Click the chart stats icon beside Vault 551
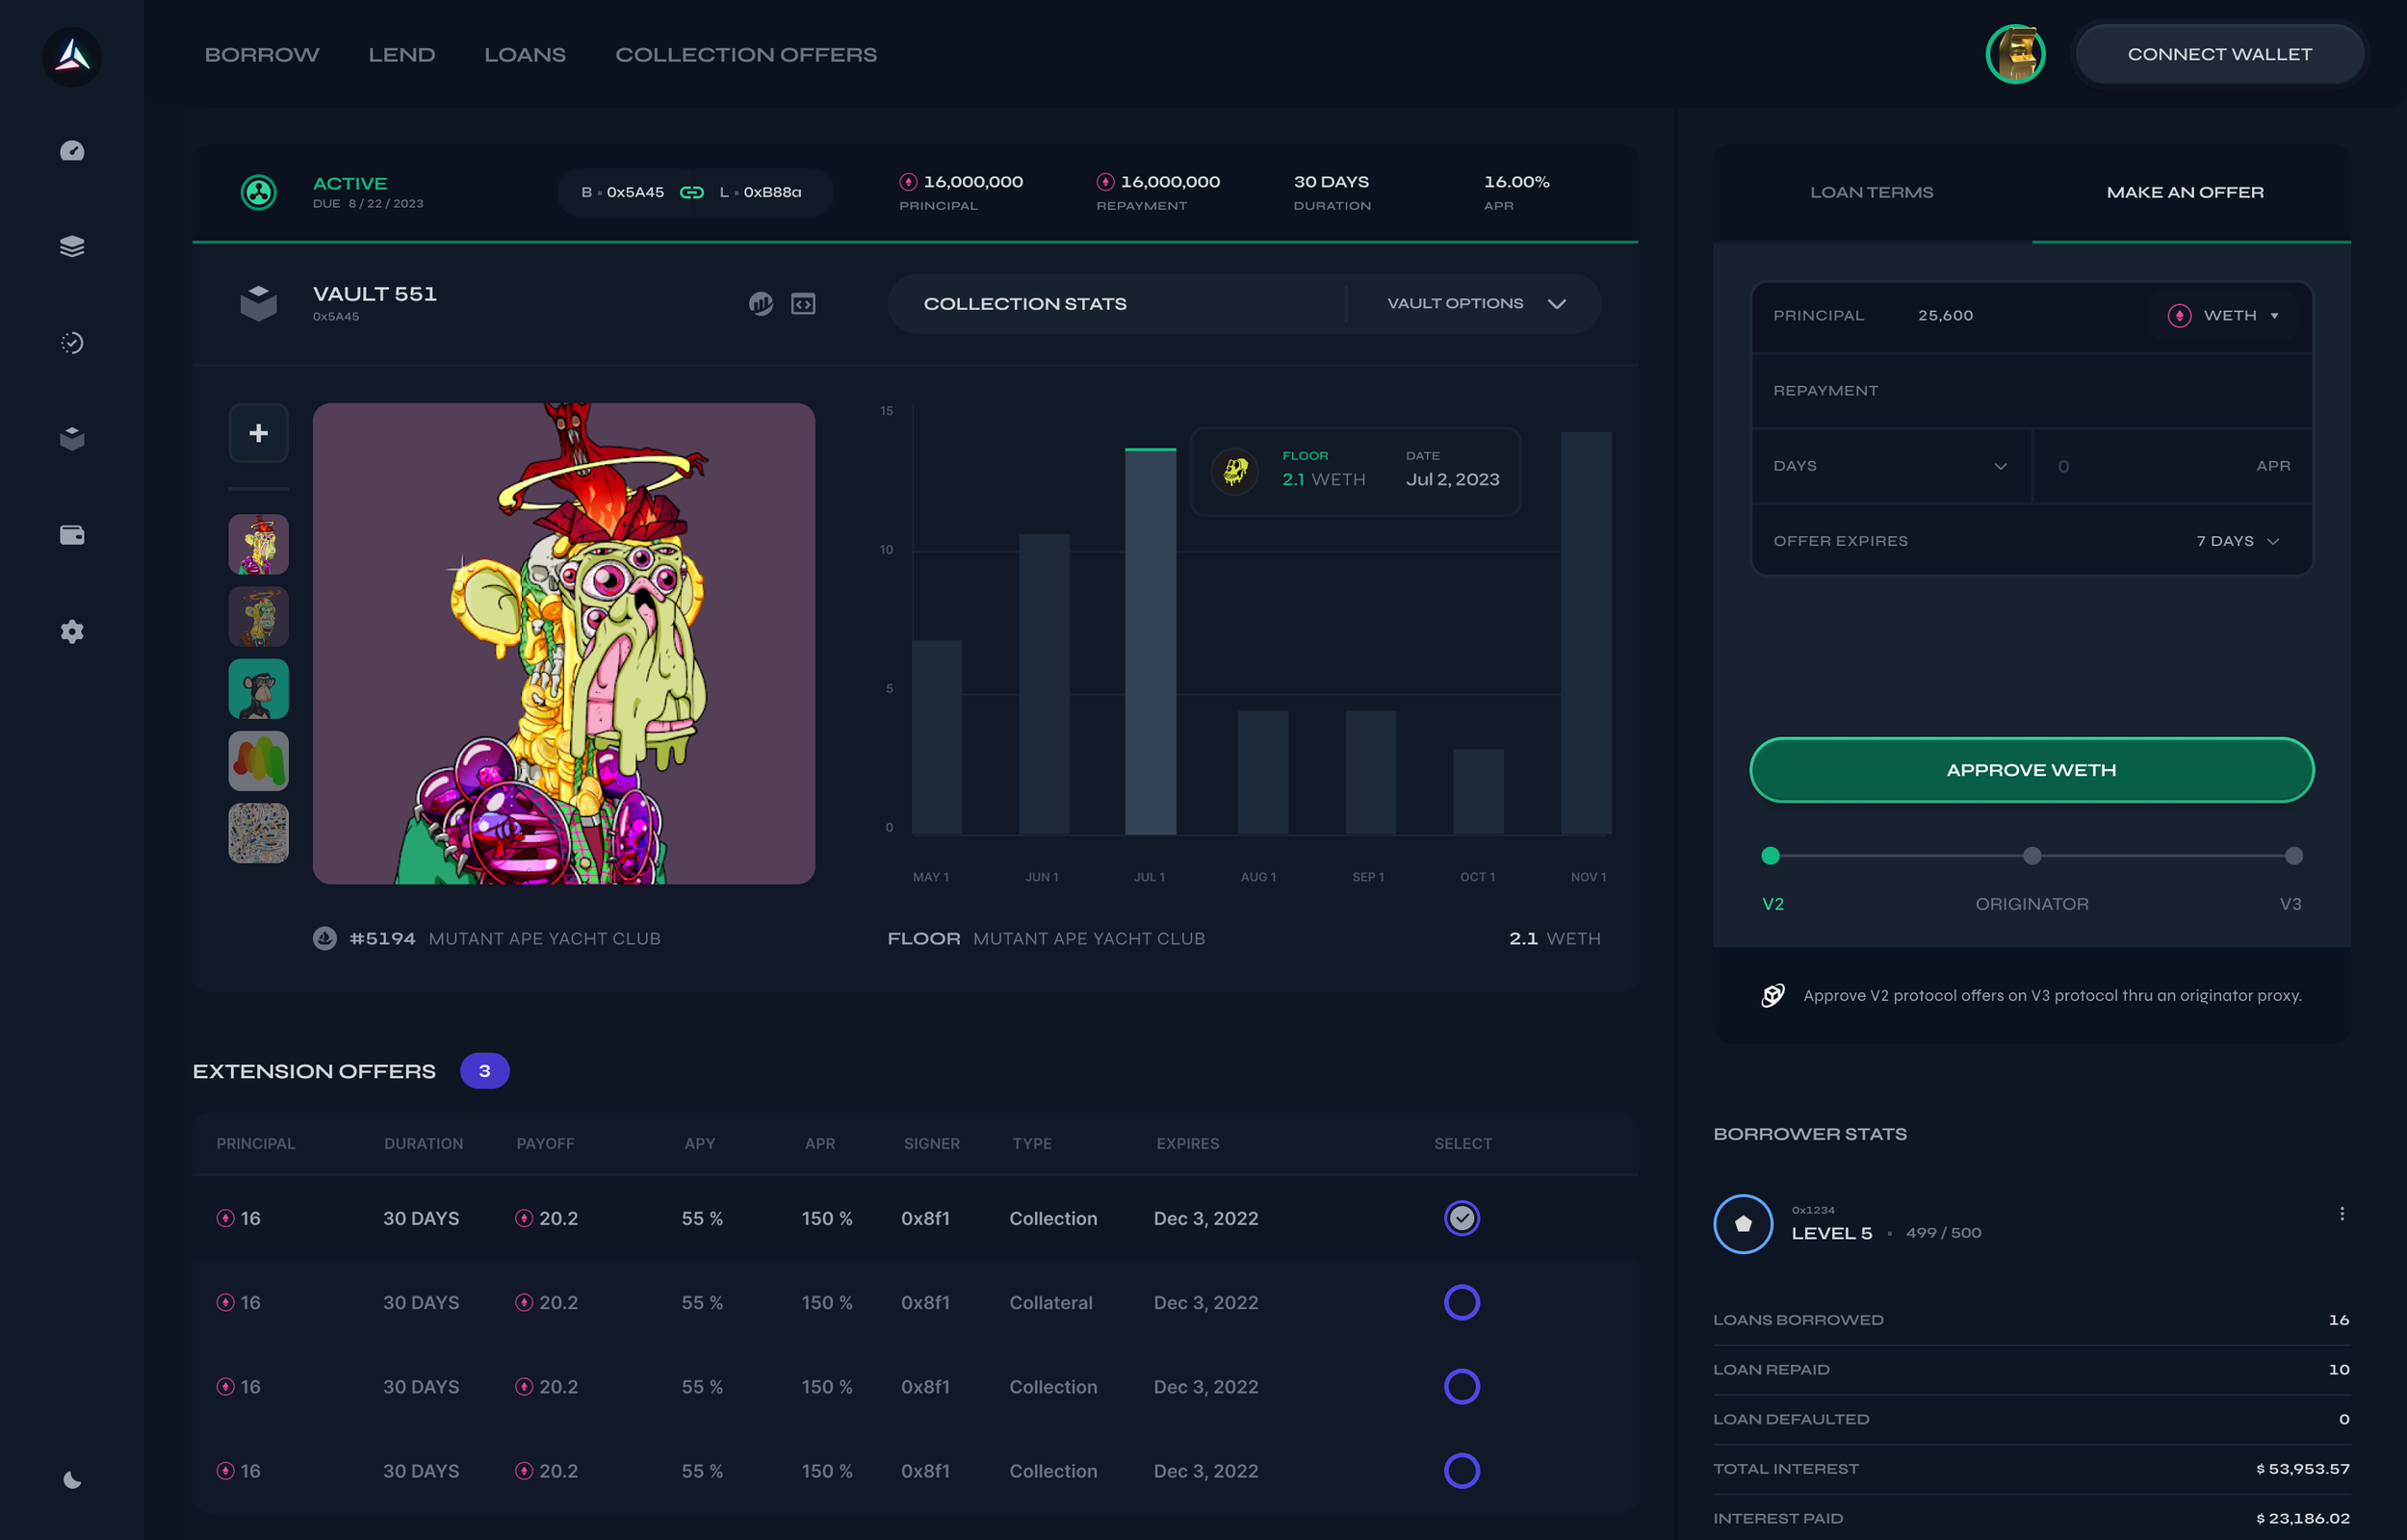 click(761, 304)
